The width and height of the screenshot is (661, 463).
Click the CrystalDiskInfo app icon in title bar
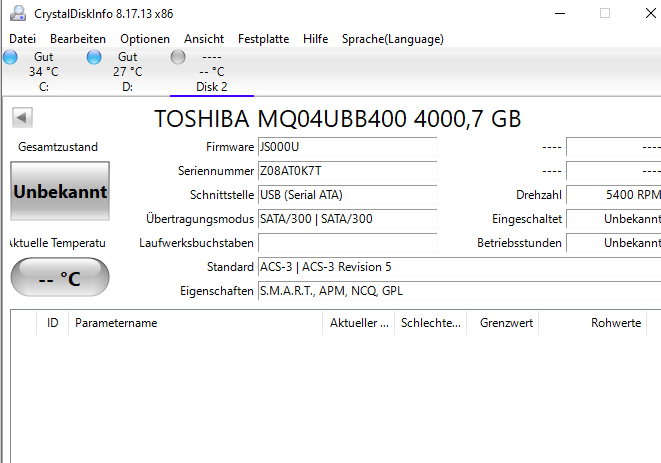coord(18,13)
